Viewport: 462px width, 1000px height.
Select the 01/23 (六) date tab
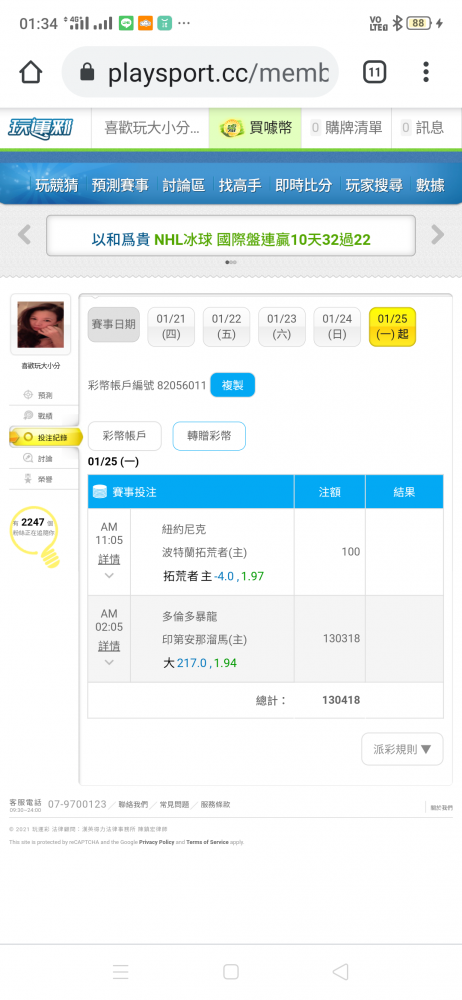282,327
